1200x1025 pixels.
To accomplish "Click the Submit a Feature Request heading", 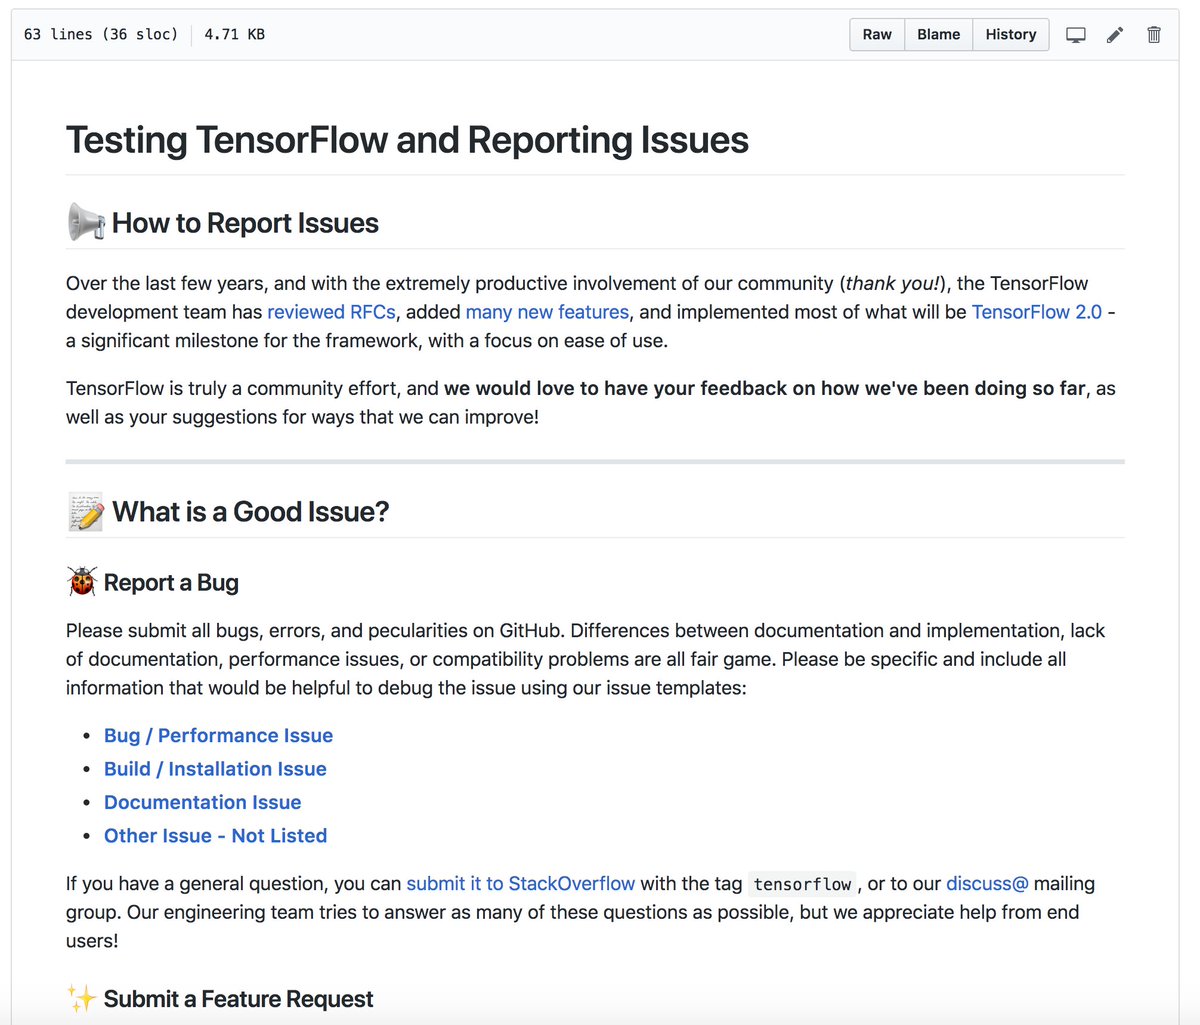I will (238, 999).
